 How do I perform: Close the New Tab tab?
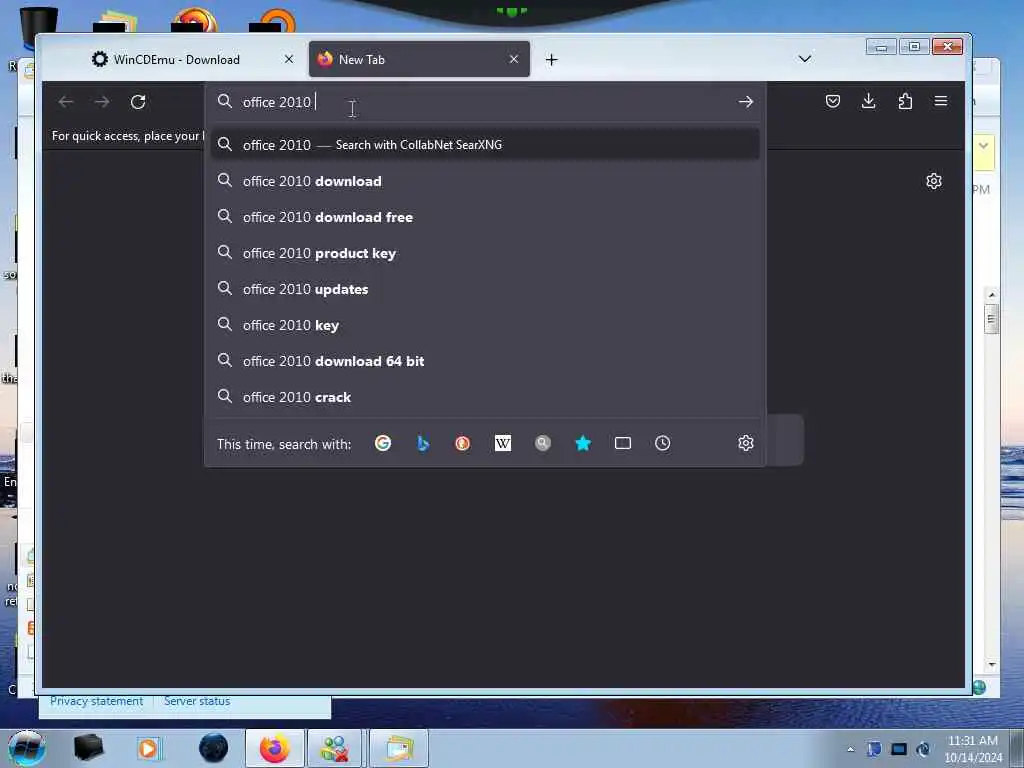pos(514,59)
